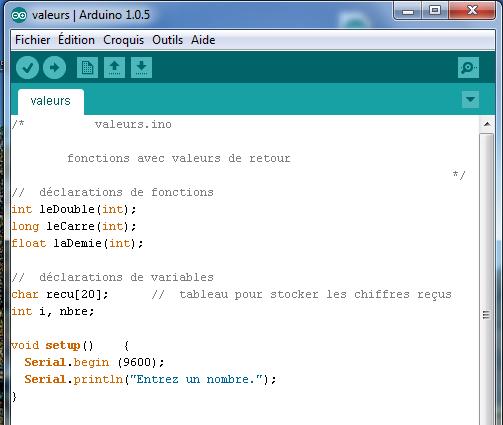Click the comment text 'valeurs.ino'
503x425 pixels.
[x=133, y=124]
